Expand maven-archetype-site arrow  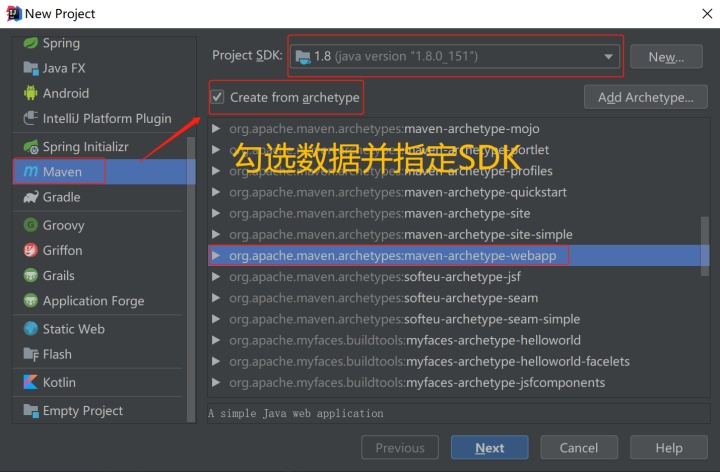(215, 213)
